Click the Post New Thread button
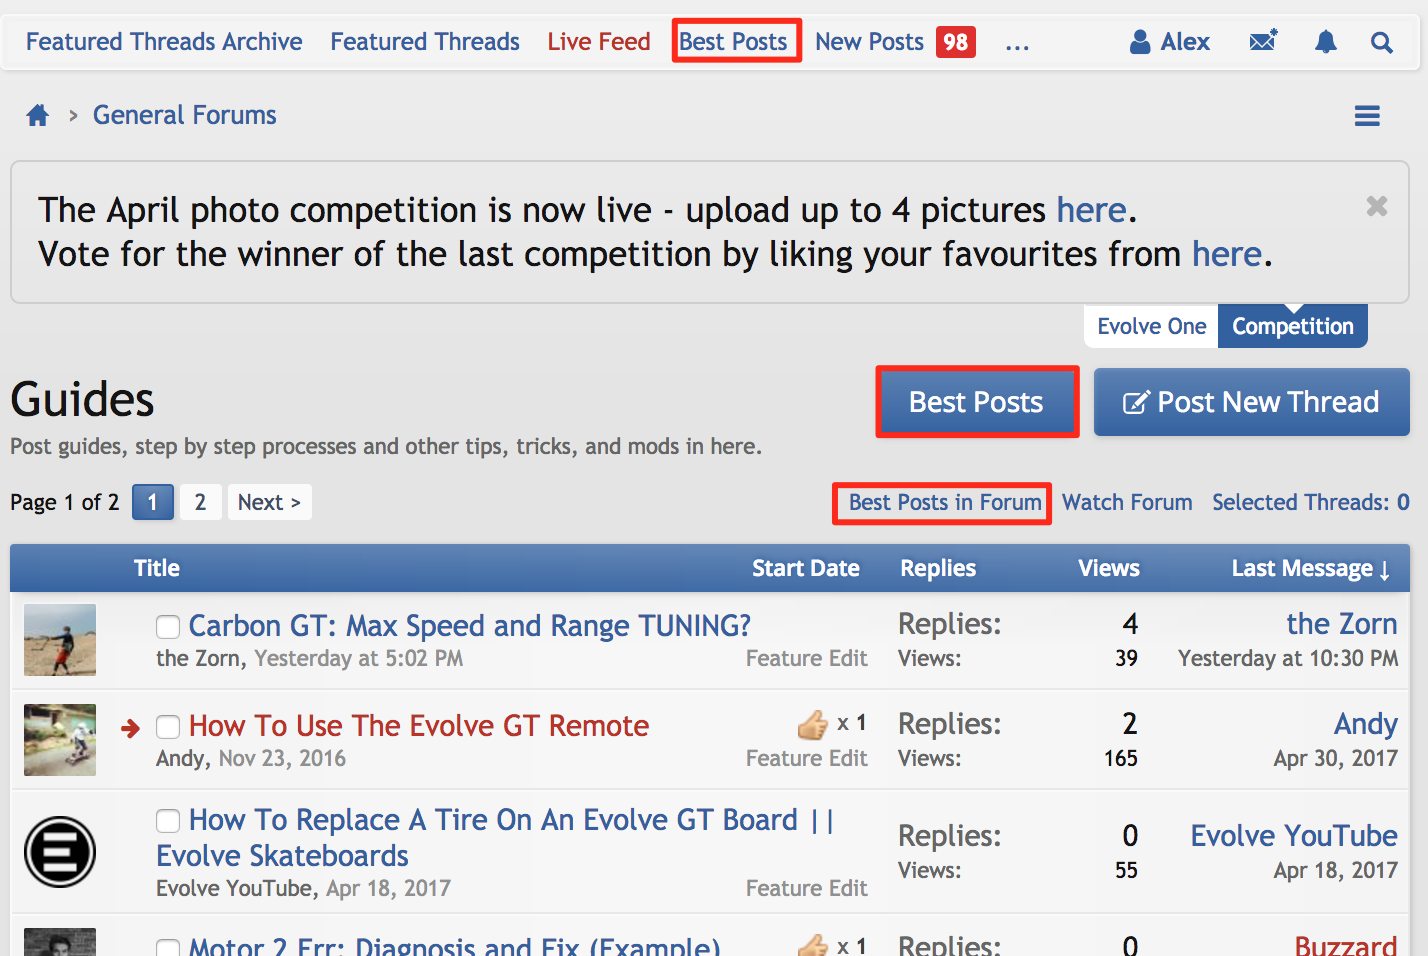This screenshot has height=956, width=1428. [1251, 402]
